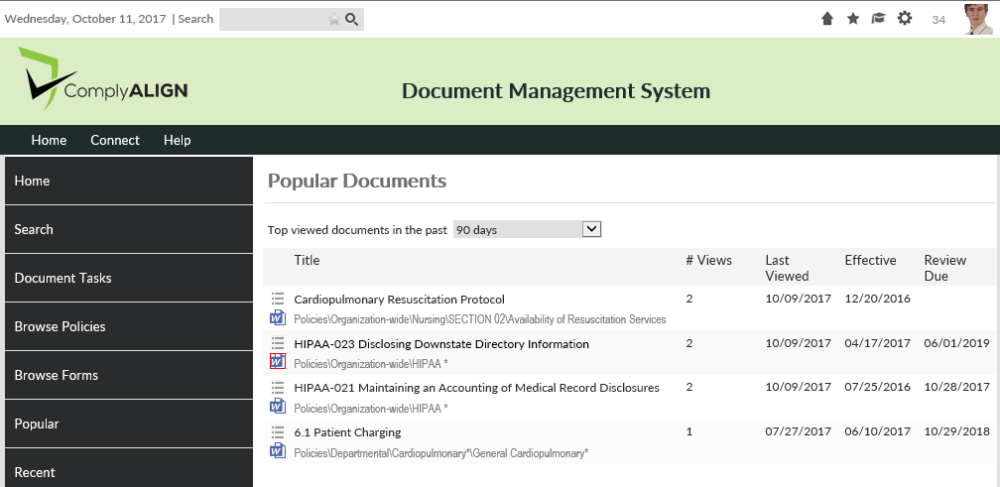This screenshot has height=487, width=1000.
Task: Open Word document icon for HIPAA-021 row
Action: point(277,406)
